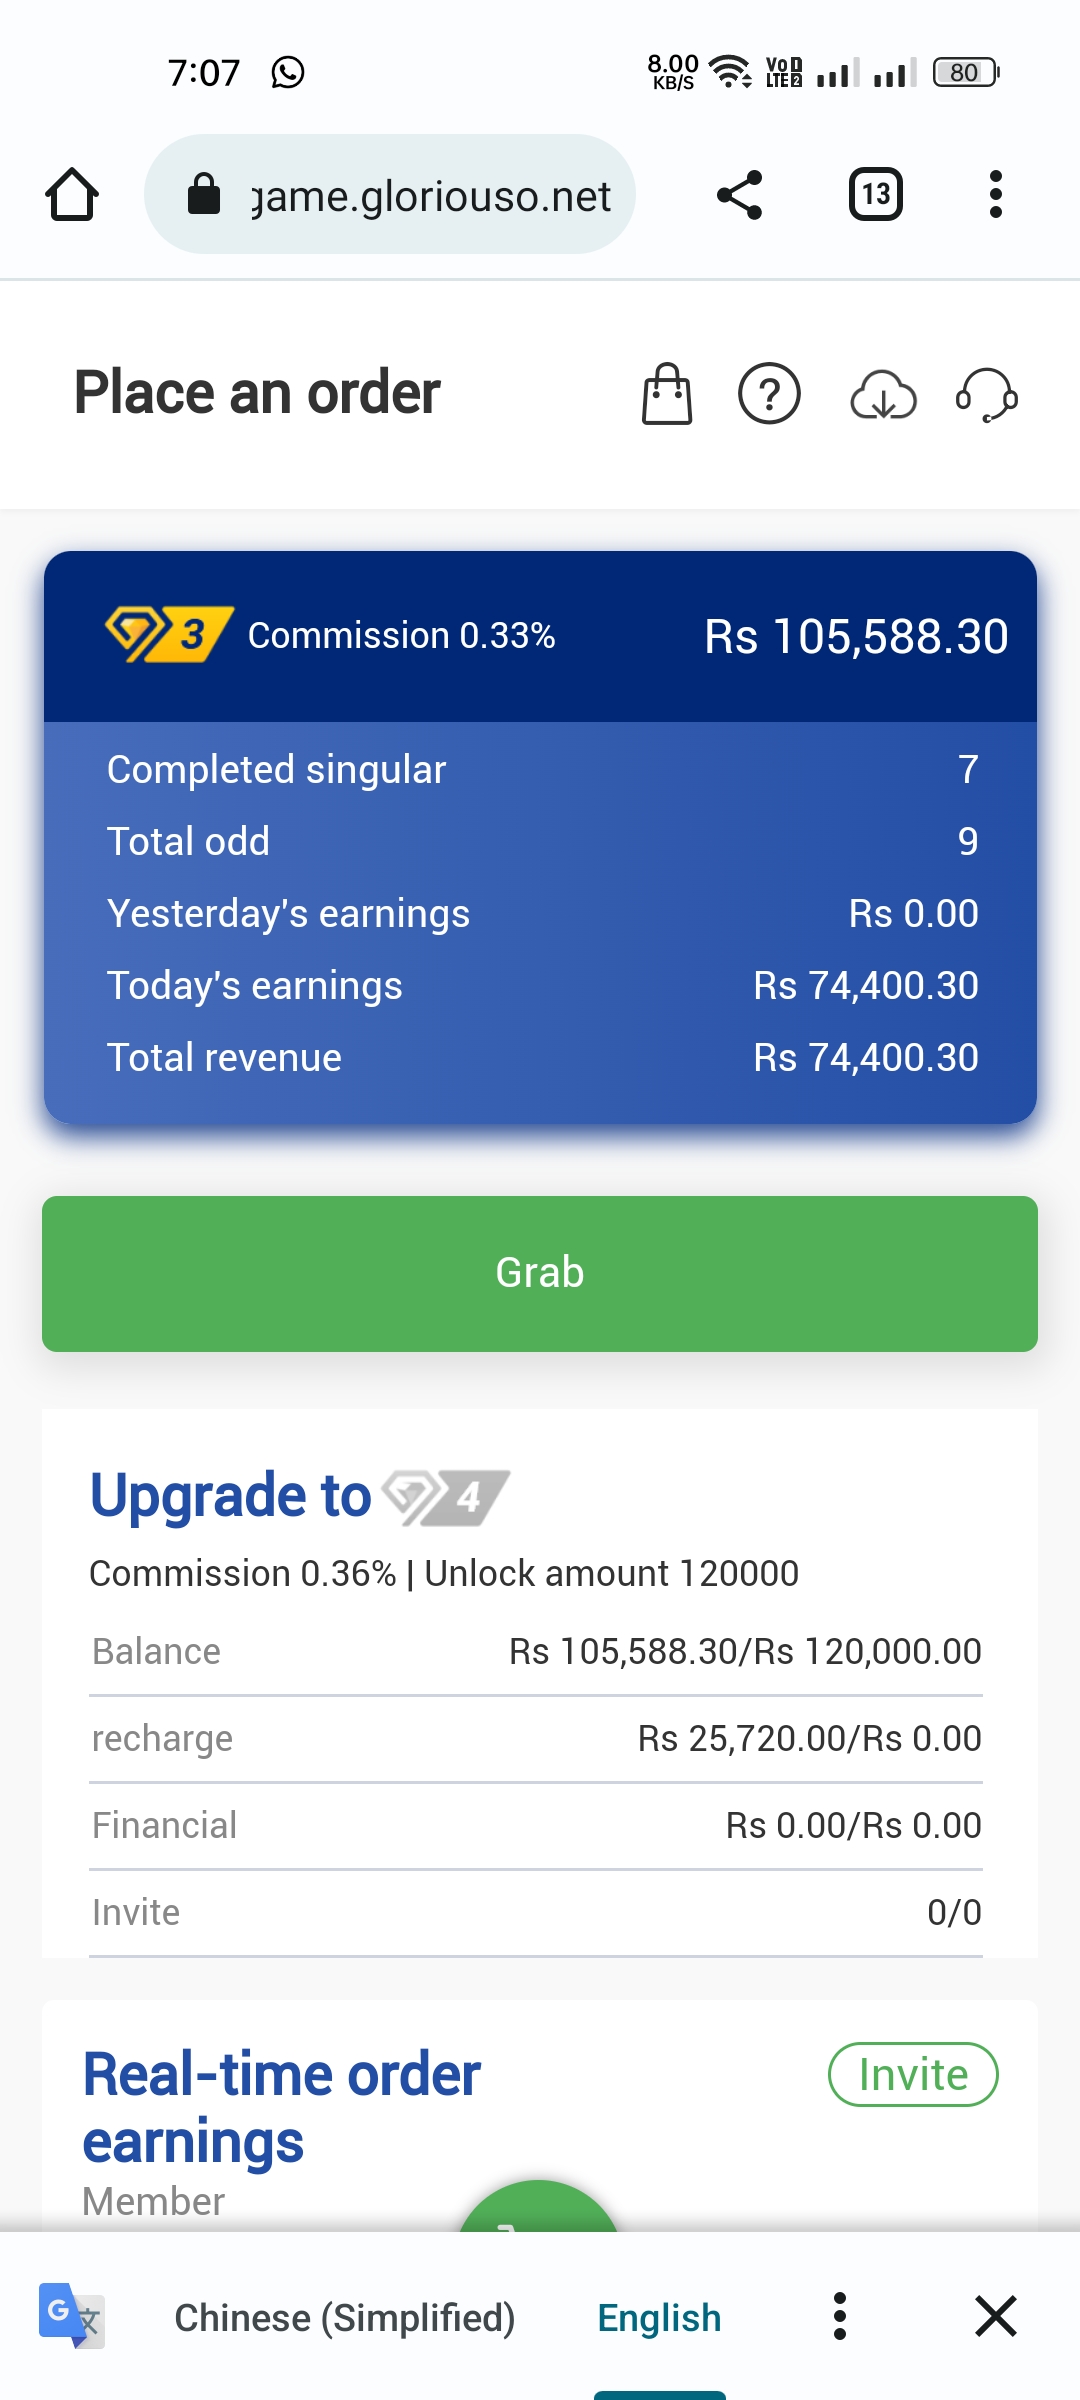
Task: Tap the Rs 105,588.30 balance amount
Action: point(856,636)
